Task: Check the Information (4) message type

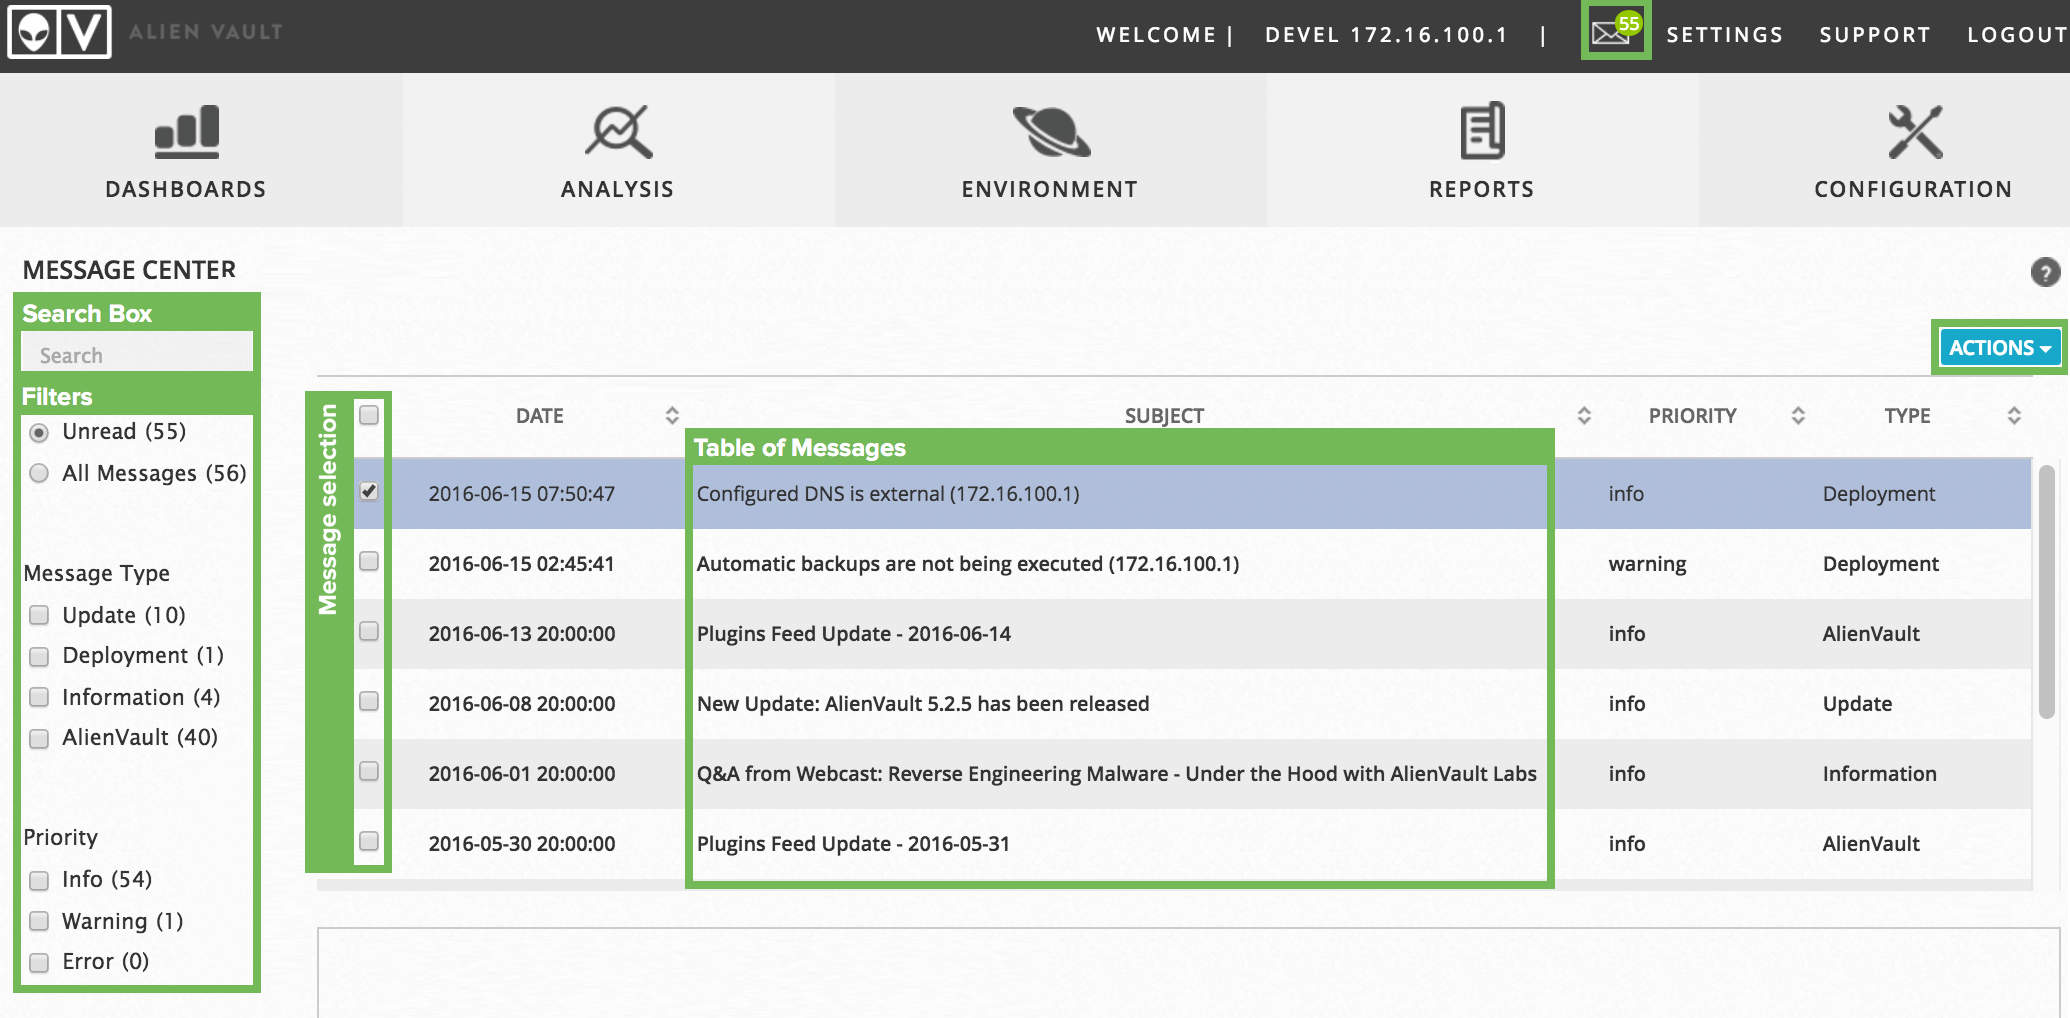Action: [39, 697]
